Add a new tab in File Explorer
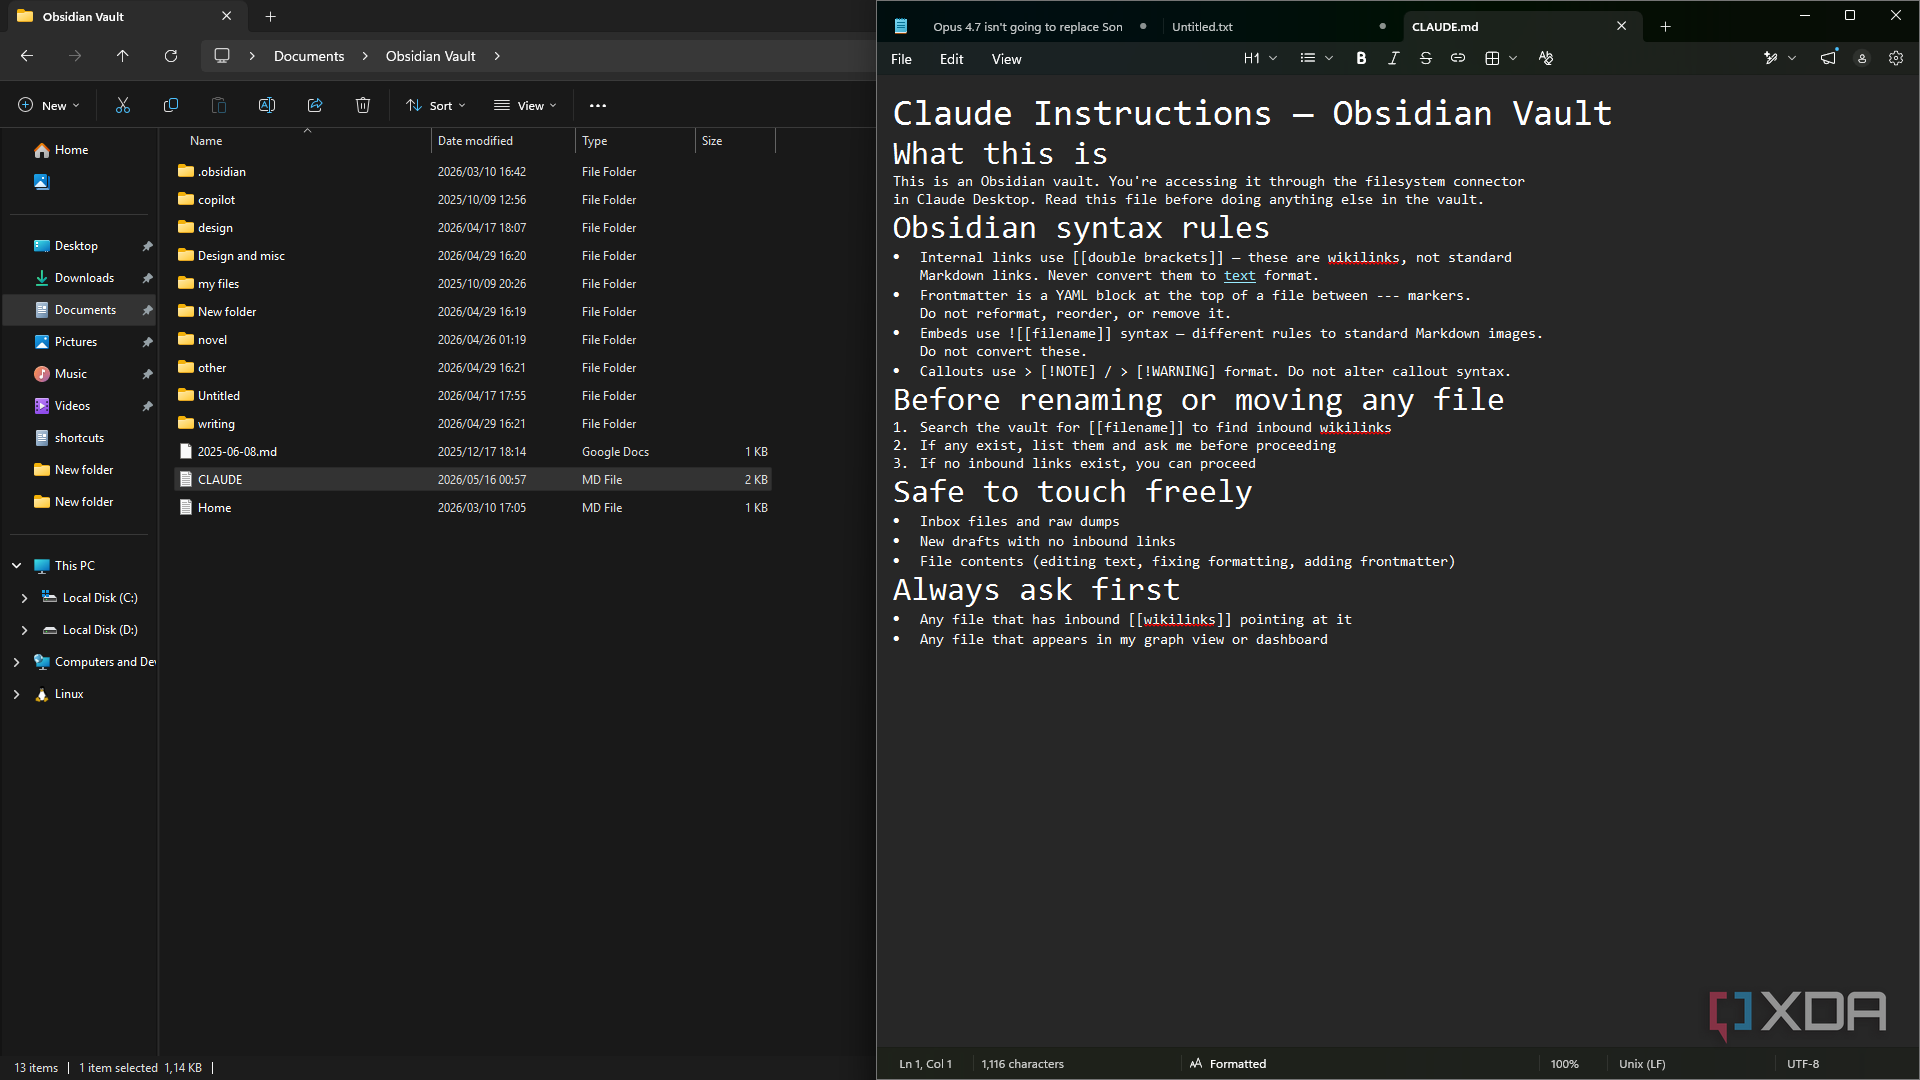The height and width of the screenshot is (1080, 1920). (x=271, y=16)
